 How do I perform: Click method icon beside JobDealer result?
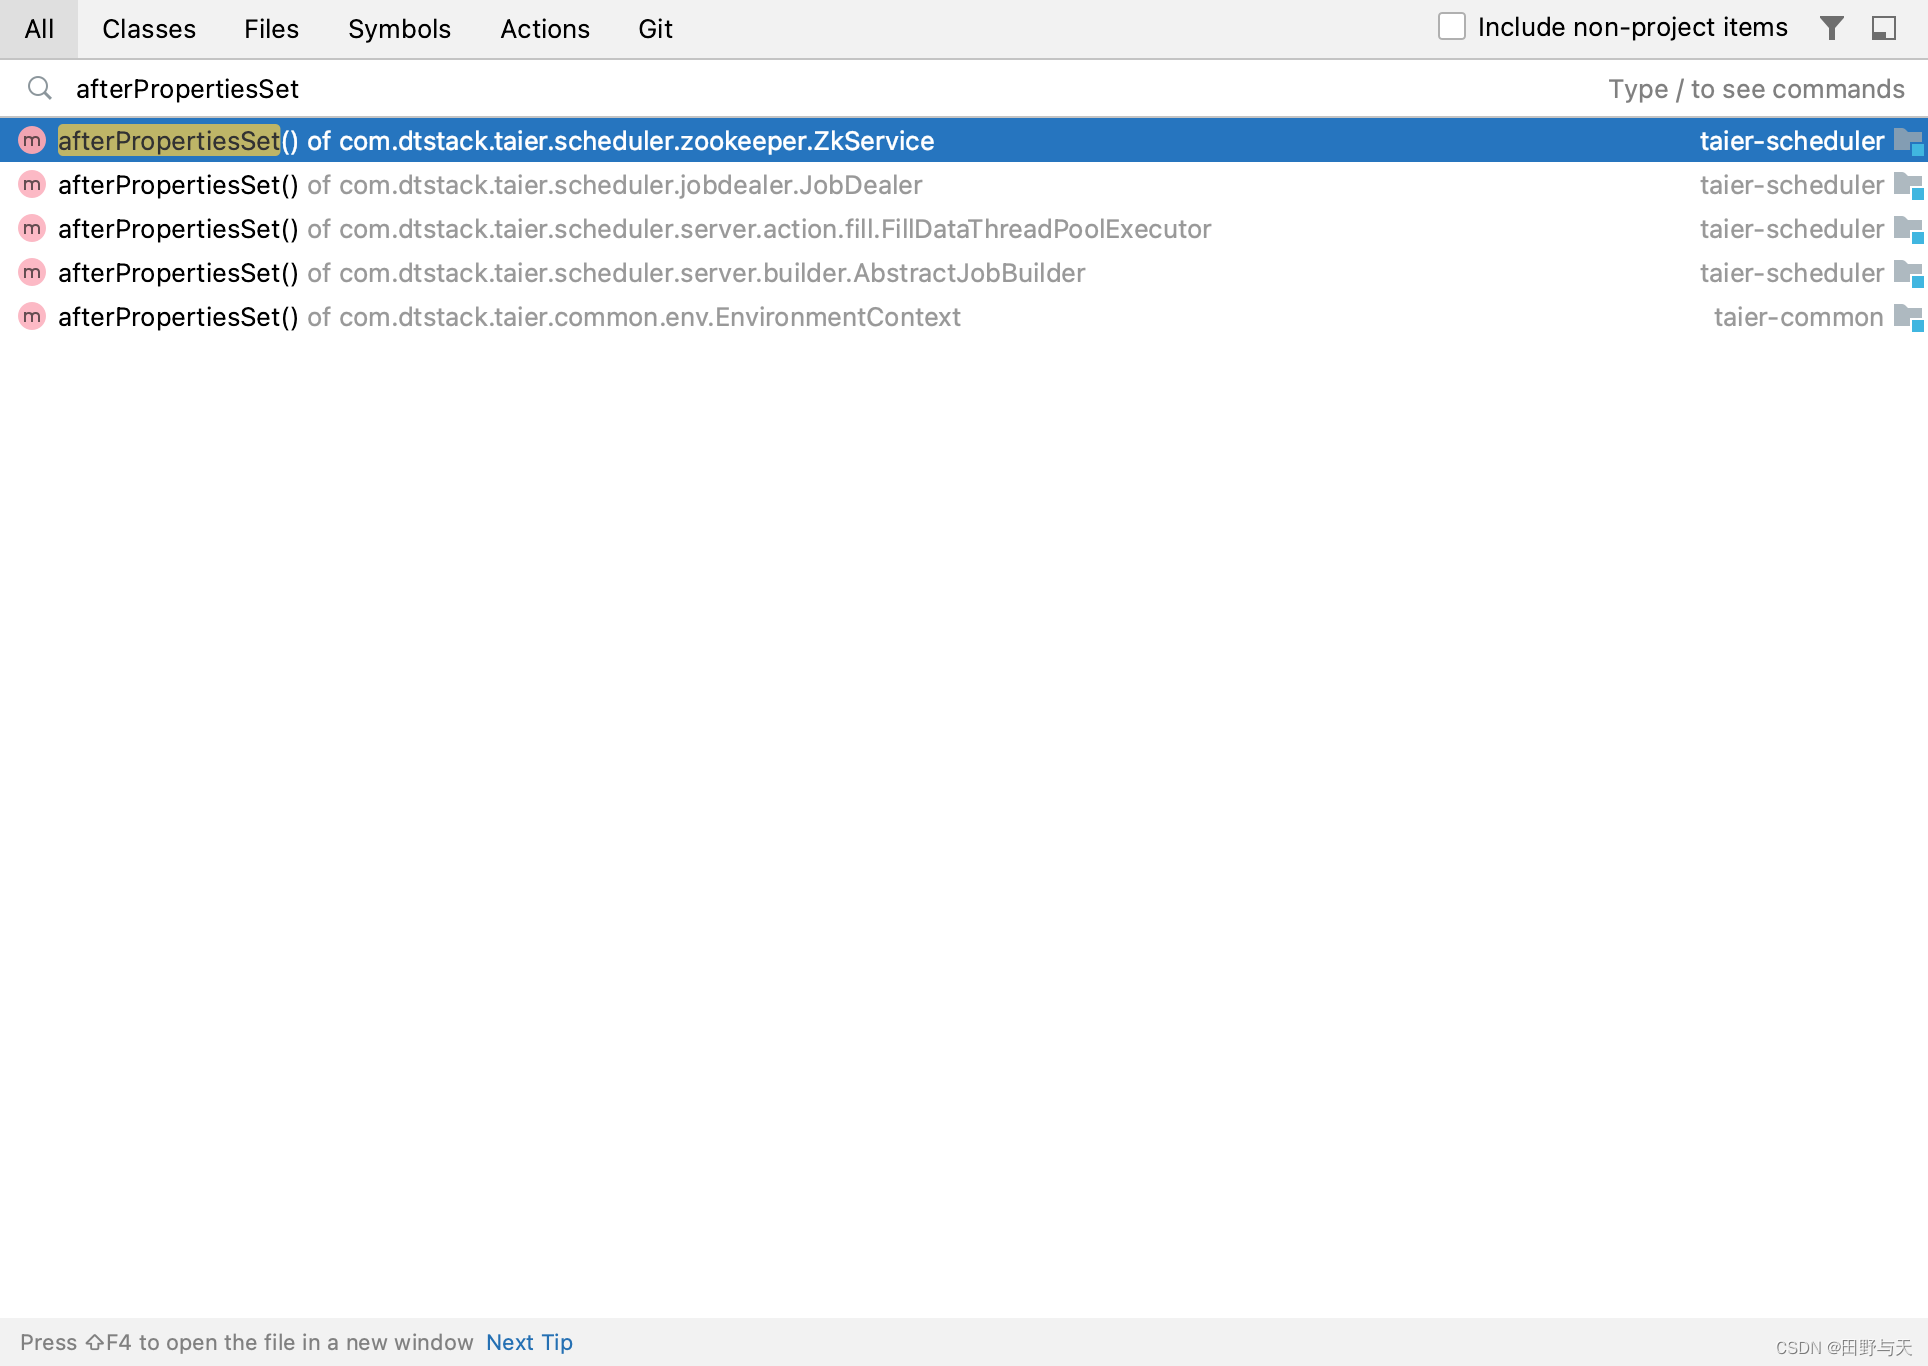tap(32, 185)
